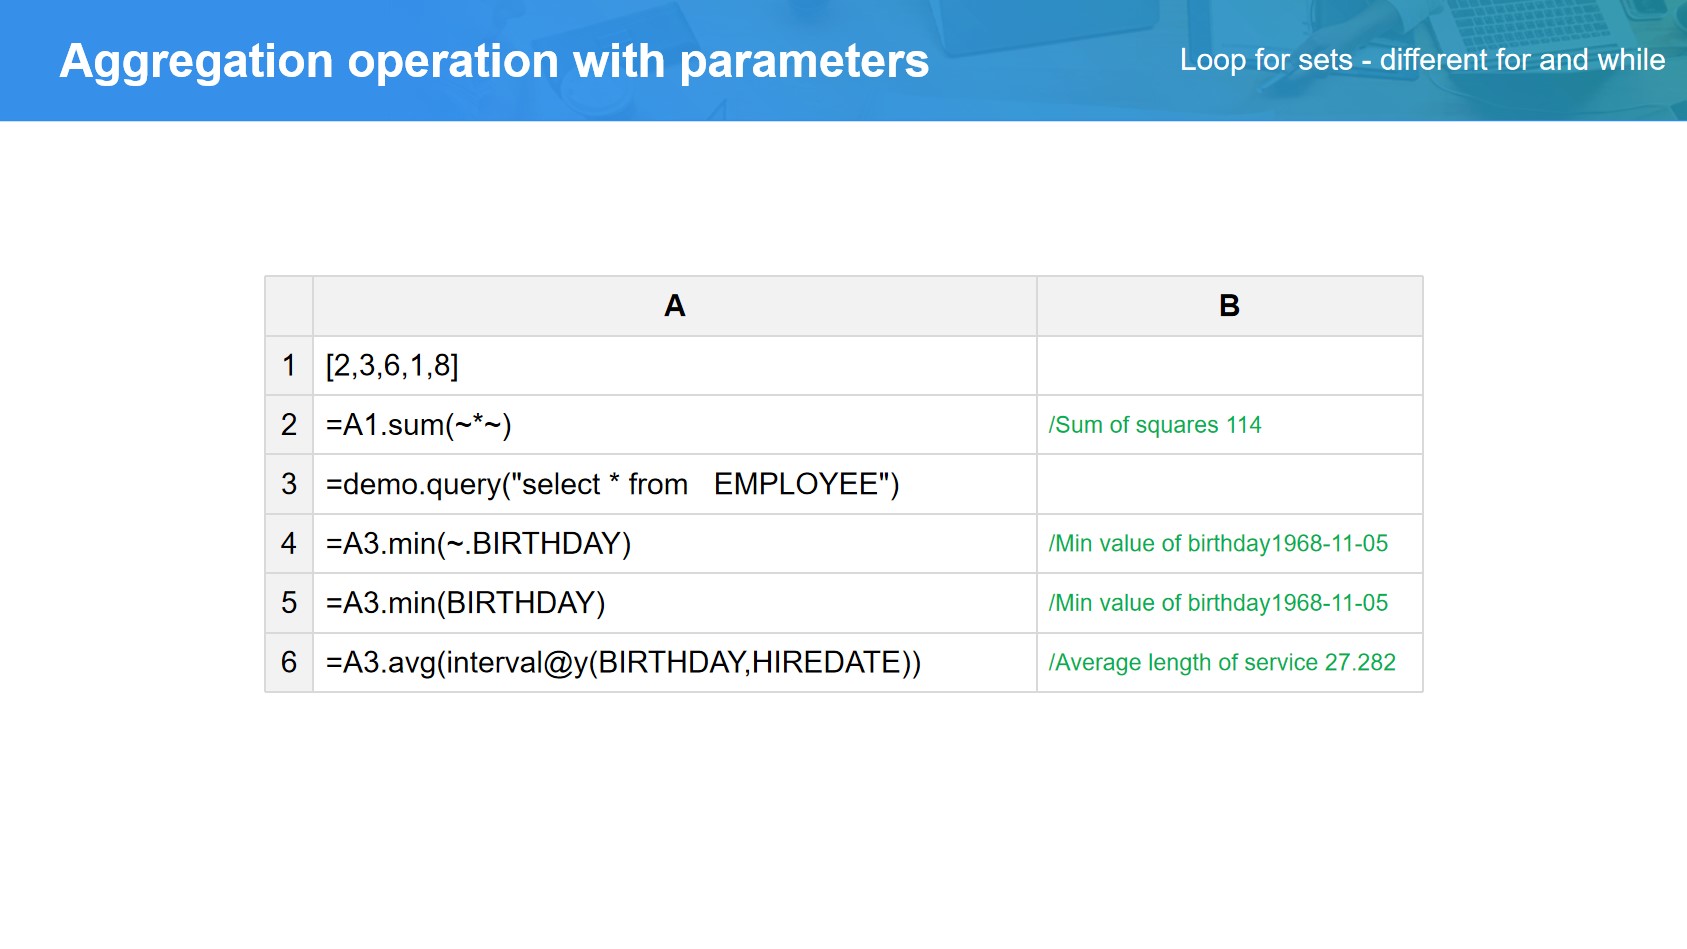Click the "Sum of squares 114" comment
Screen dimensions: 1687x949
[1155, 425]
